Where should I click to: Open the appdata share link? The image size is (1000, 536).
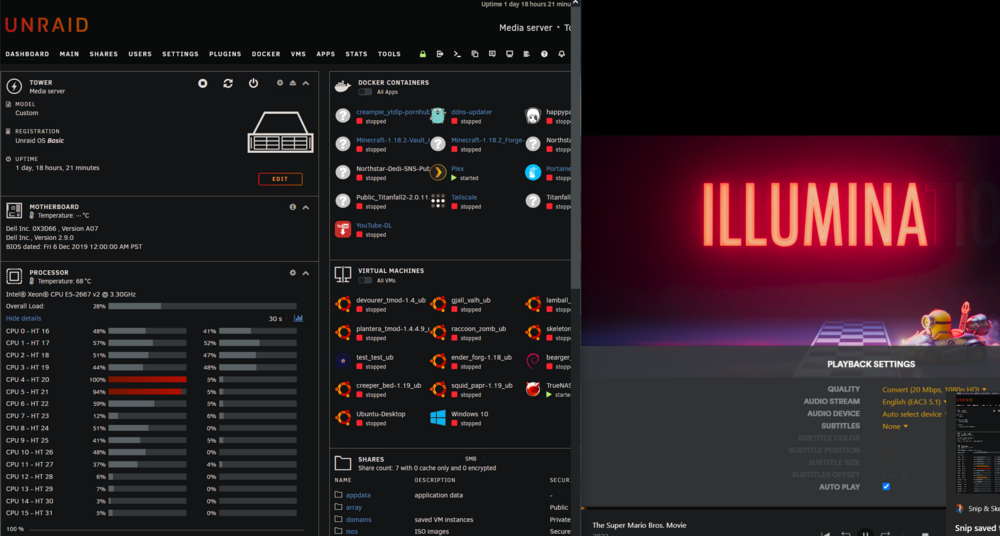click(x=358, y=495)
